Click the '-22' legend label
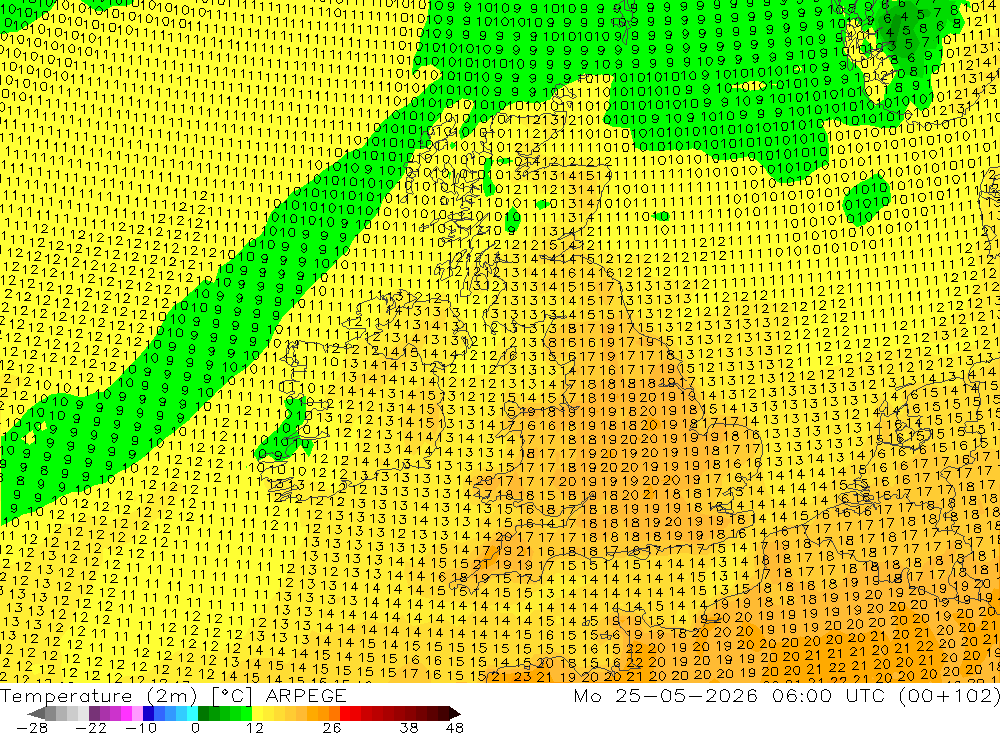This screenshot has height=733, width=1000. [x=91, y=727]
